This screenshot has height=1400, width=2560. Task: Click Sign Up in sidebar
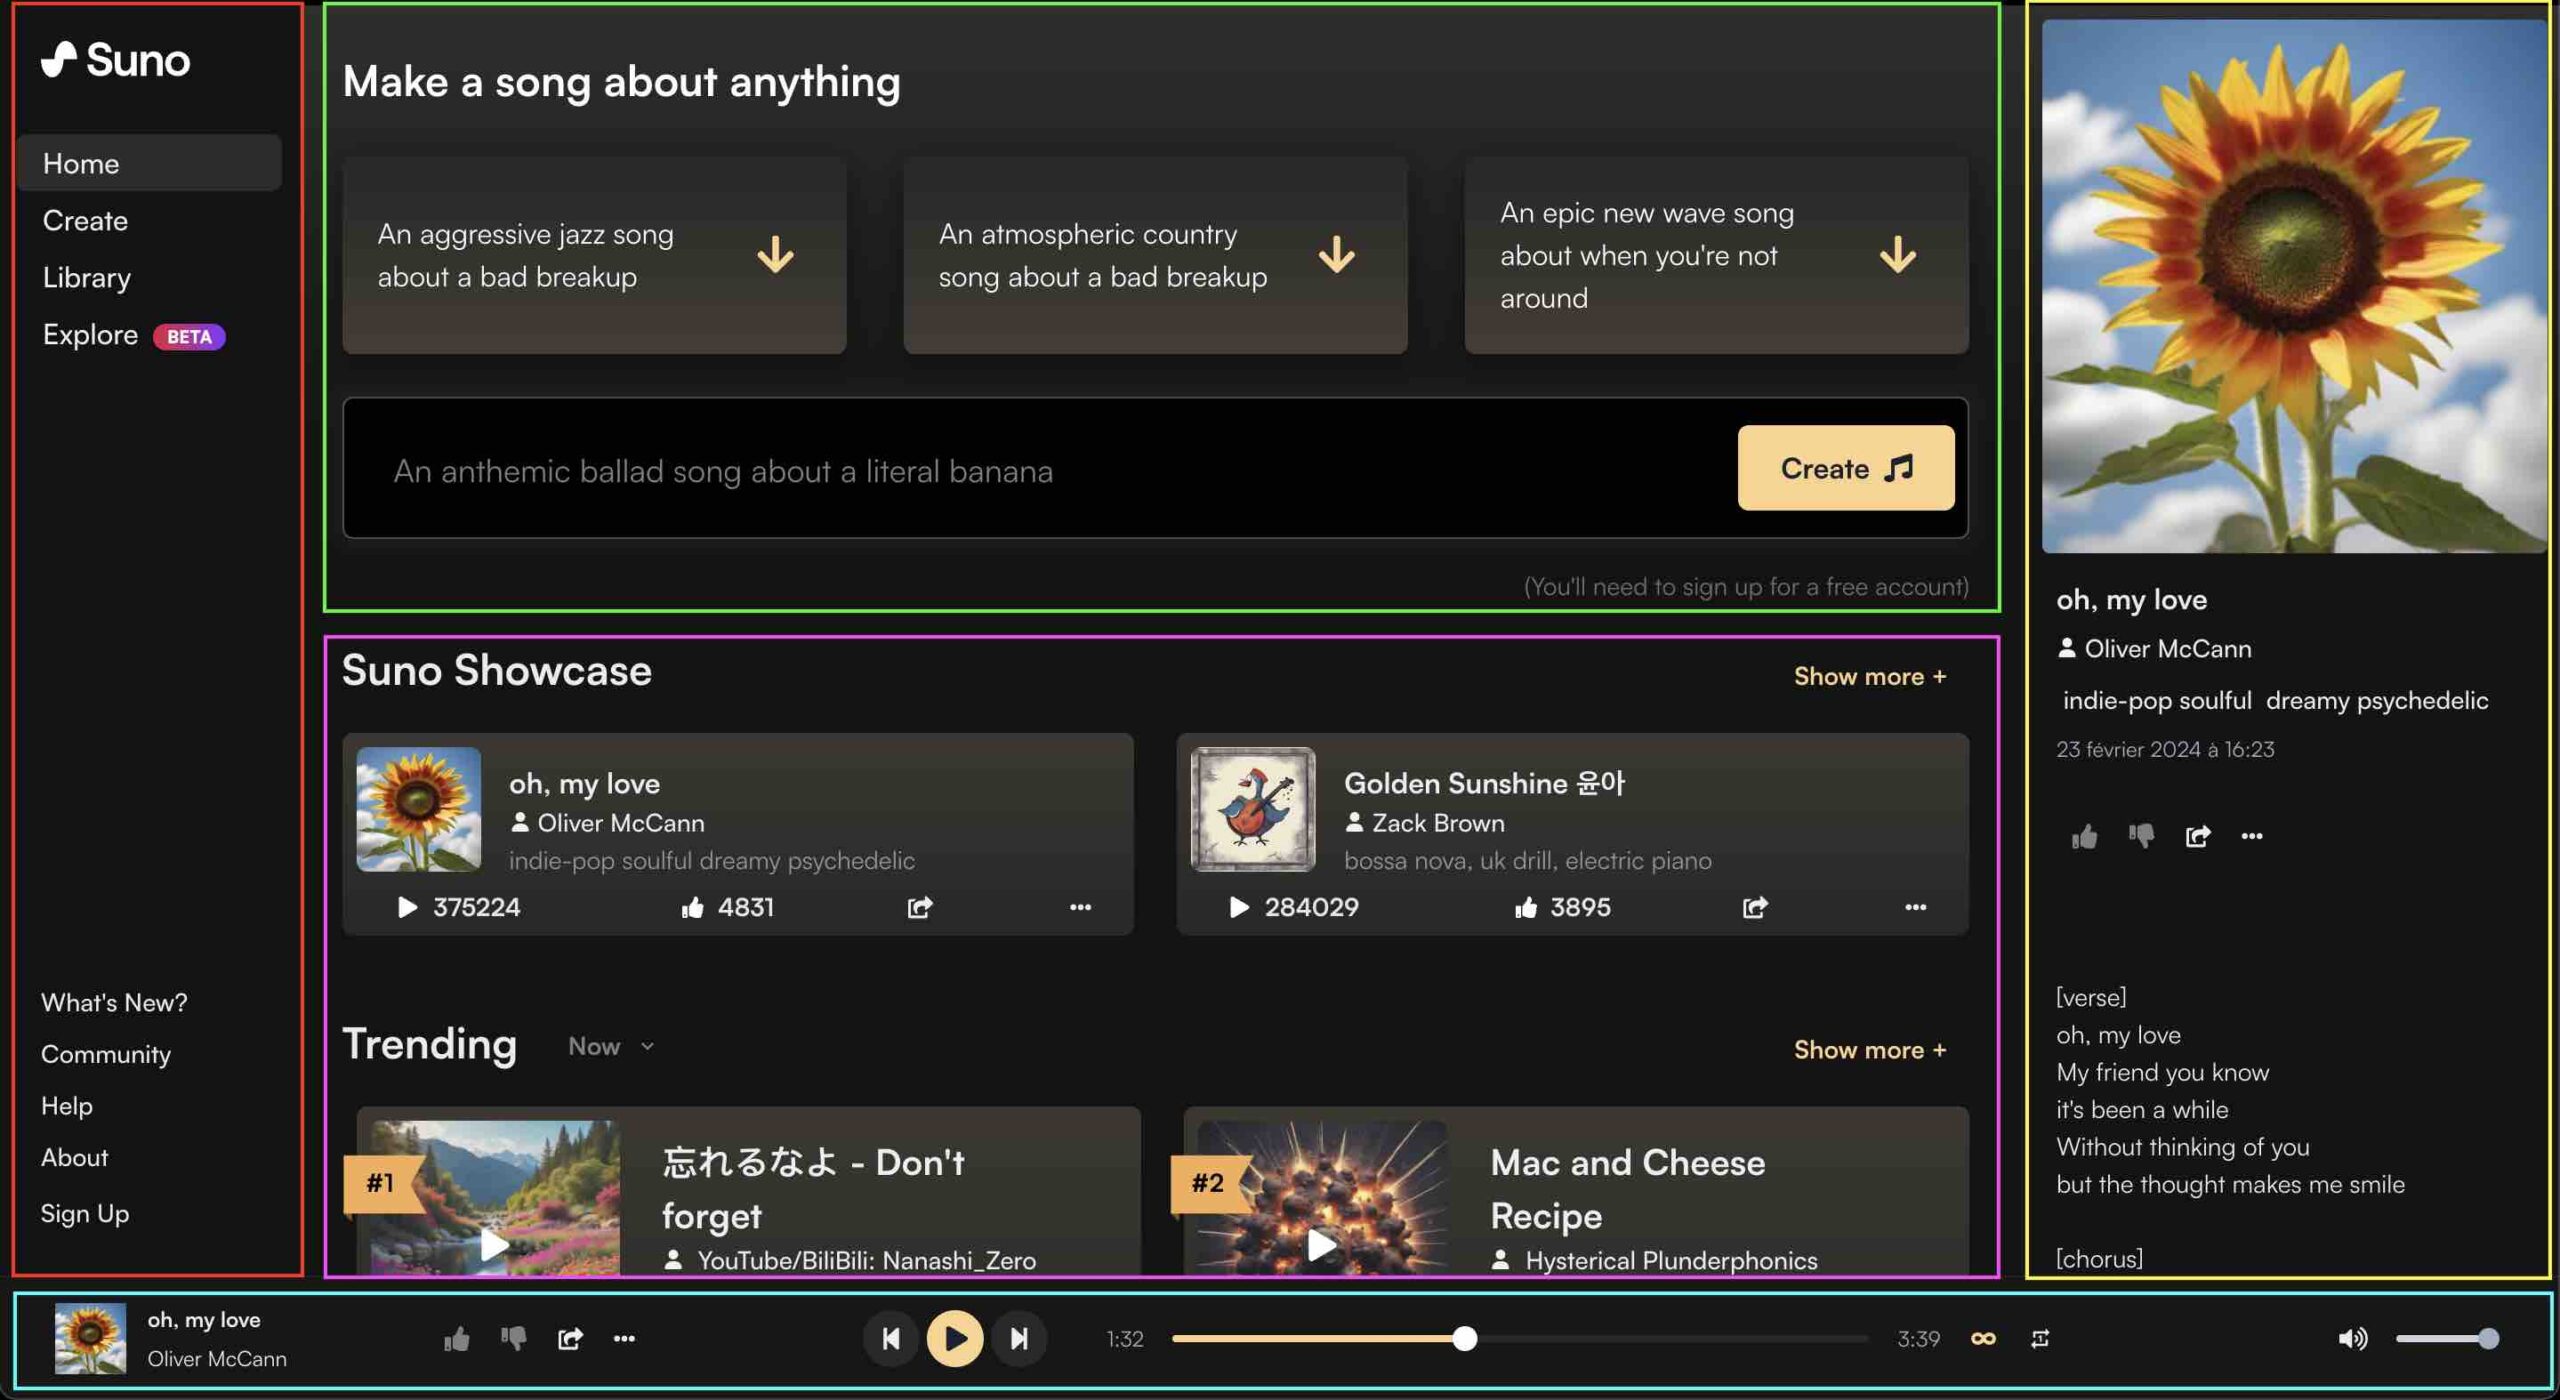click(85, 1213)
